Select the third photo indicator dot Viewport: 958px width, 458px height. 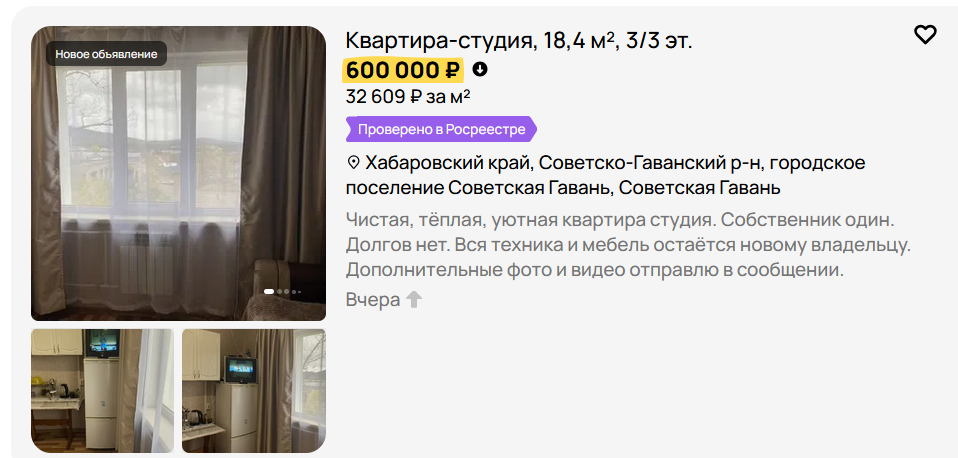pyautogui.click(x=287, y=291)
